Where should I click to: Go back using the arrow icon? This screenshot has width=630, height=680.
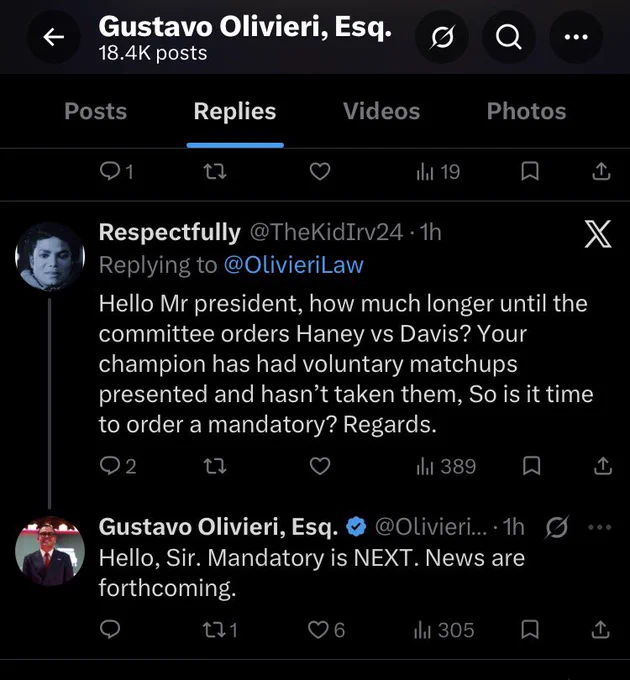(54, 37)
